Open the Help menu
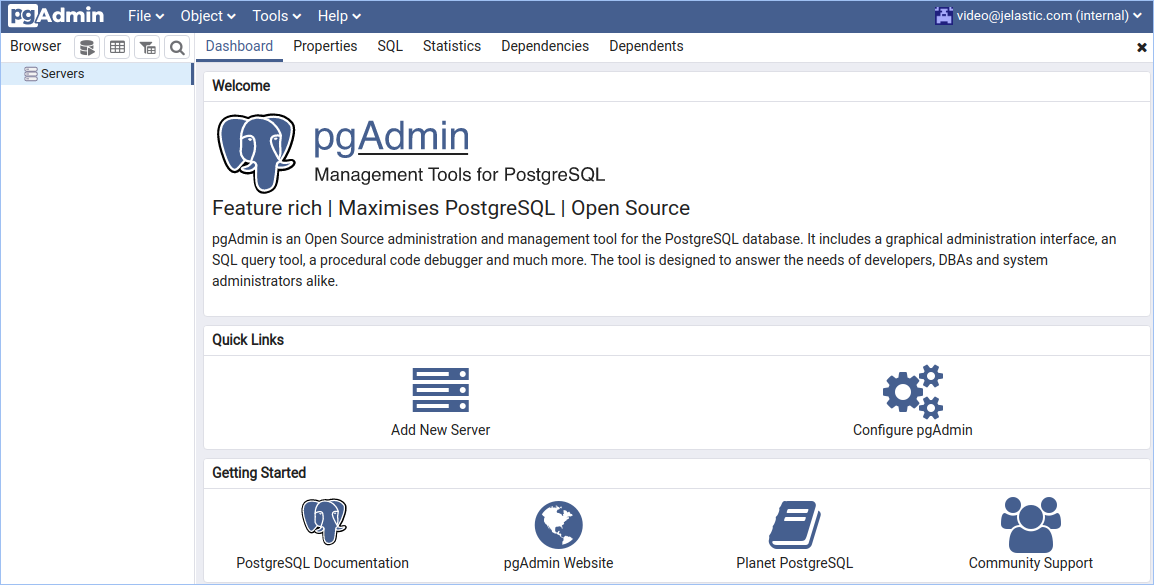 [339, 15]
